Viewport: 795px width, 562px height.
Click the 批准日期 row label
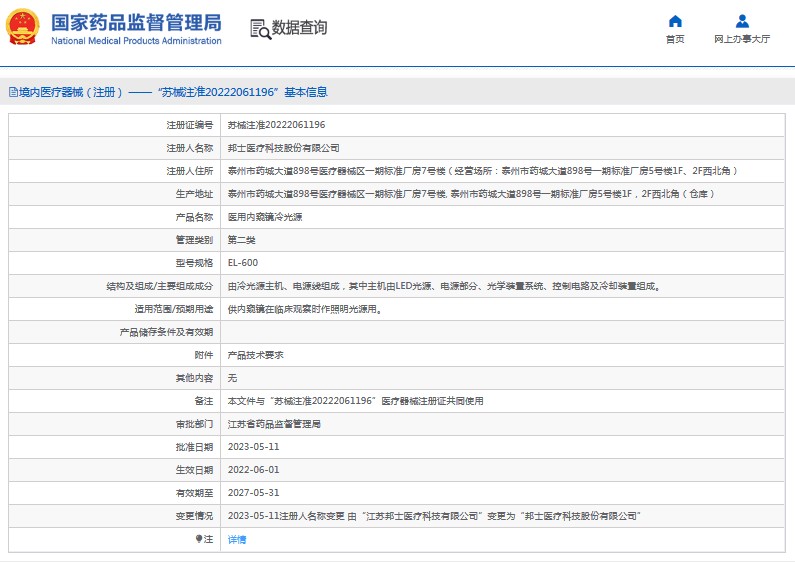[194, 447]
